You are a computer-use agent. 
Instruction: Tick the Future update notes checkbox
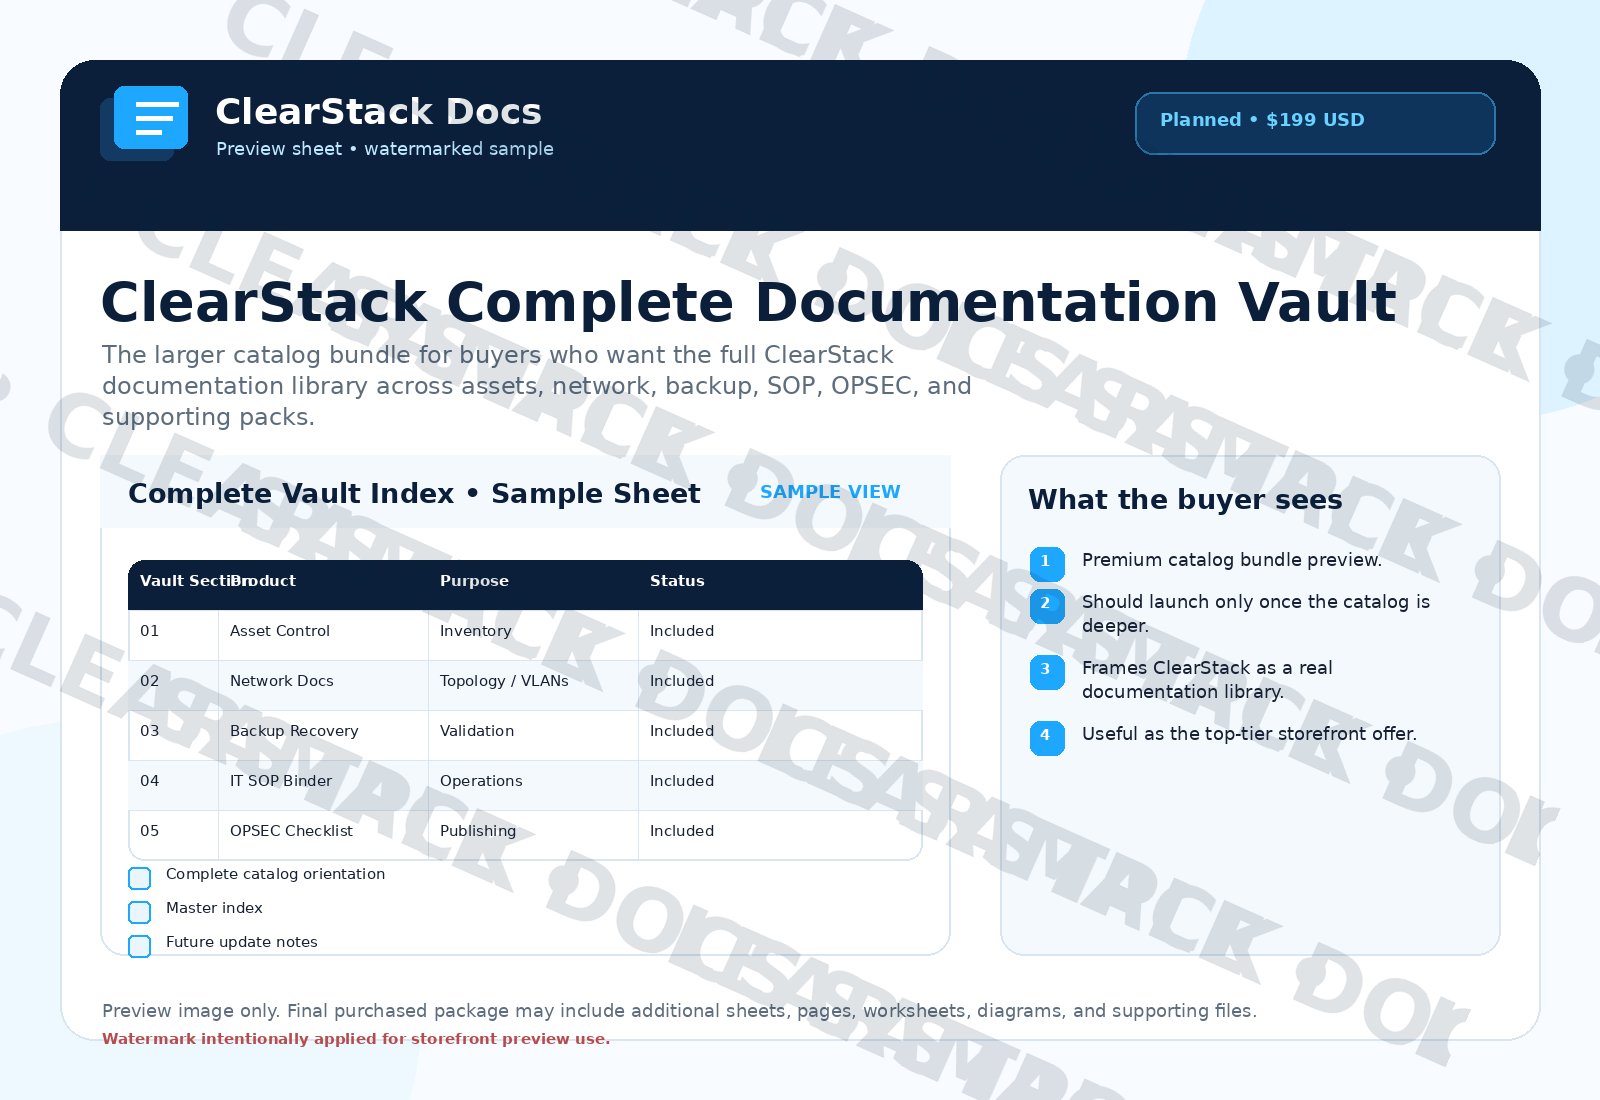140,946
